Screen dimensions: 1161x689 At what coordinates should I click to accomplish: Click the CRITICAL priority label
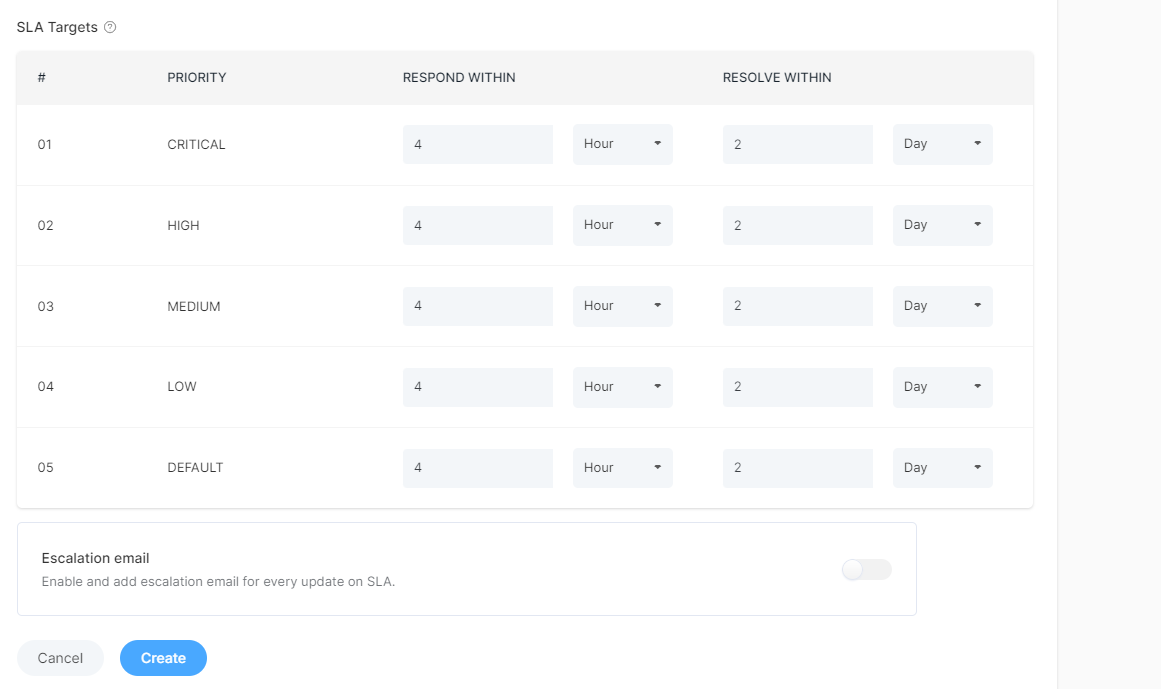click(x=196, y=144)
